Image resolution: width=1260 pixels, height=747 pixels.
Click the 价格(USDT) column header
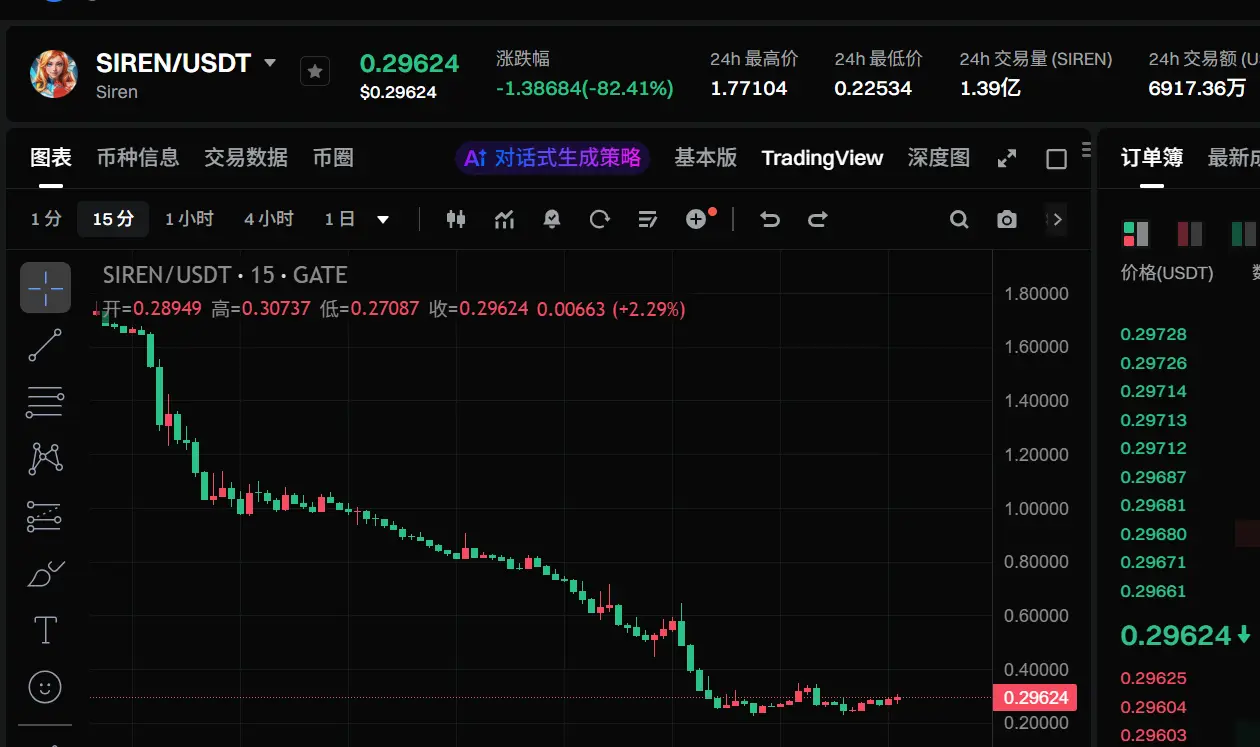click(1167, 273)
